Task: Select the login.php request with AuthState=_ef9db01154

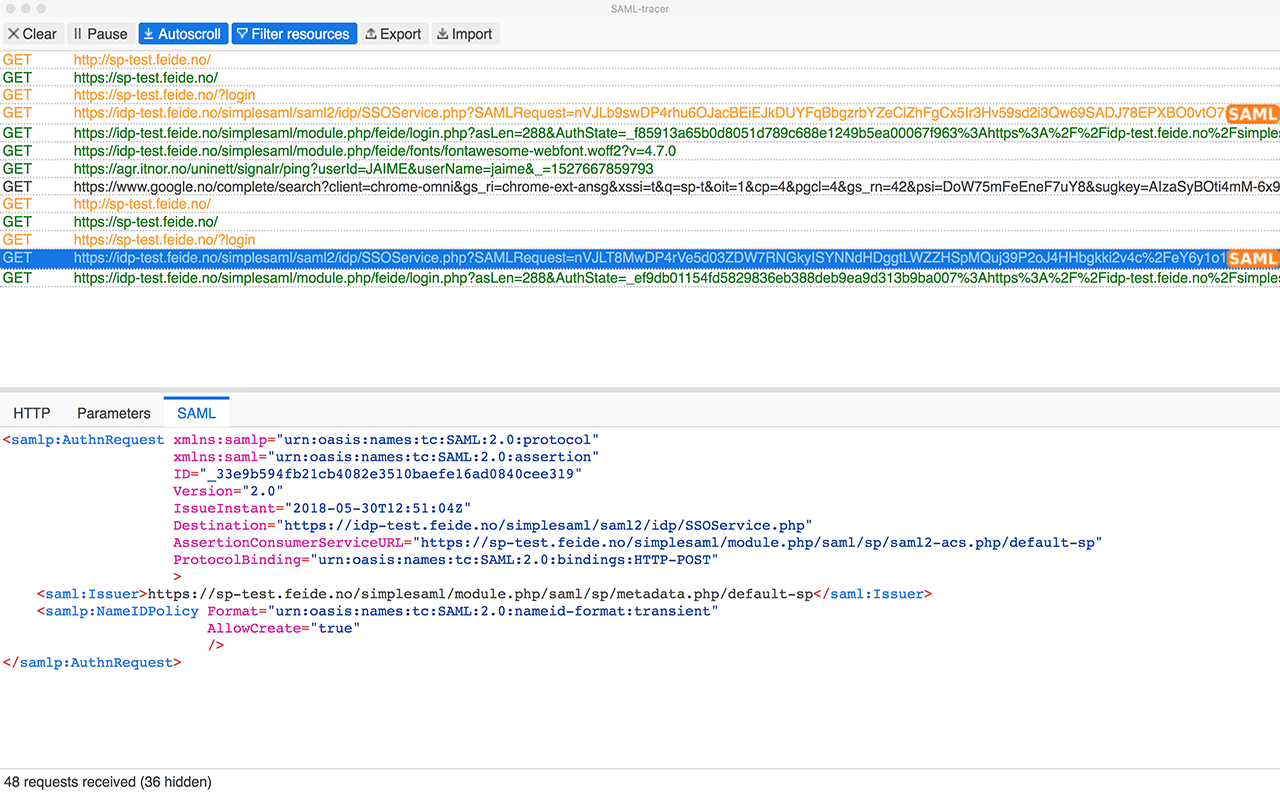Action: pyautogui.click(x=640, y=278)
